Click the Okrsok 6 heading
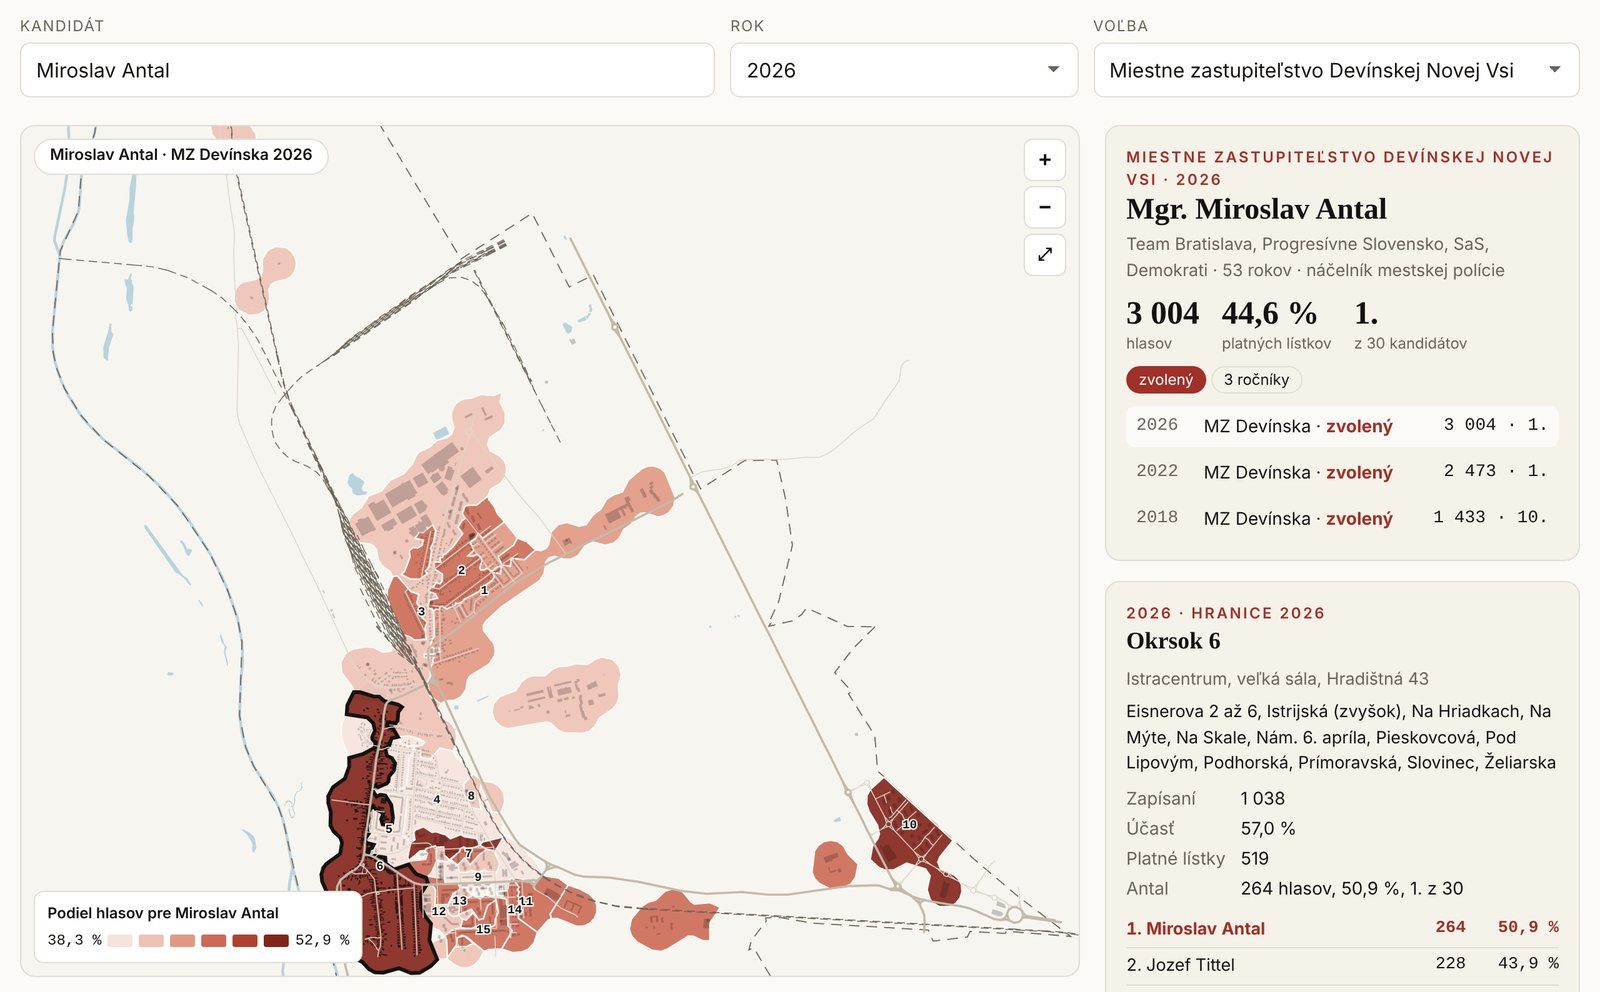1600x992 pixels. pos(1173,641)
